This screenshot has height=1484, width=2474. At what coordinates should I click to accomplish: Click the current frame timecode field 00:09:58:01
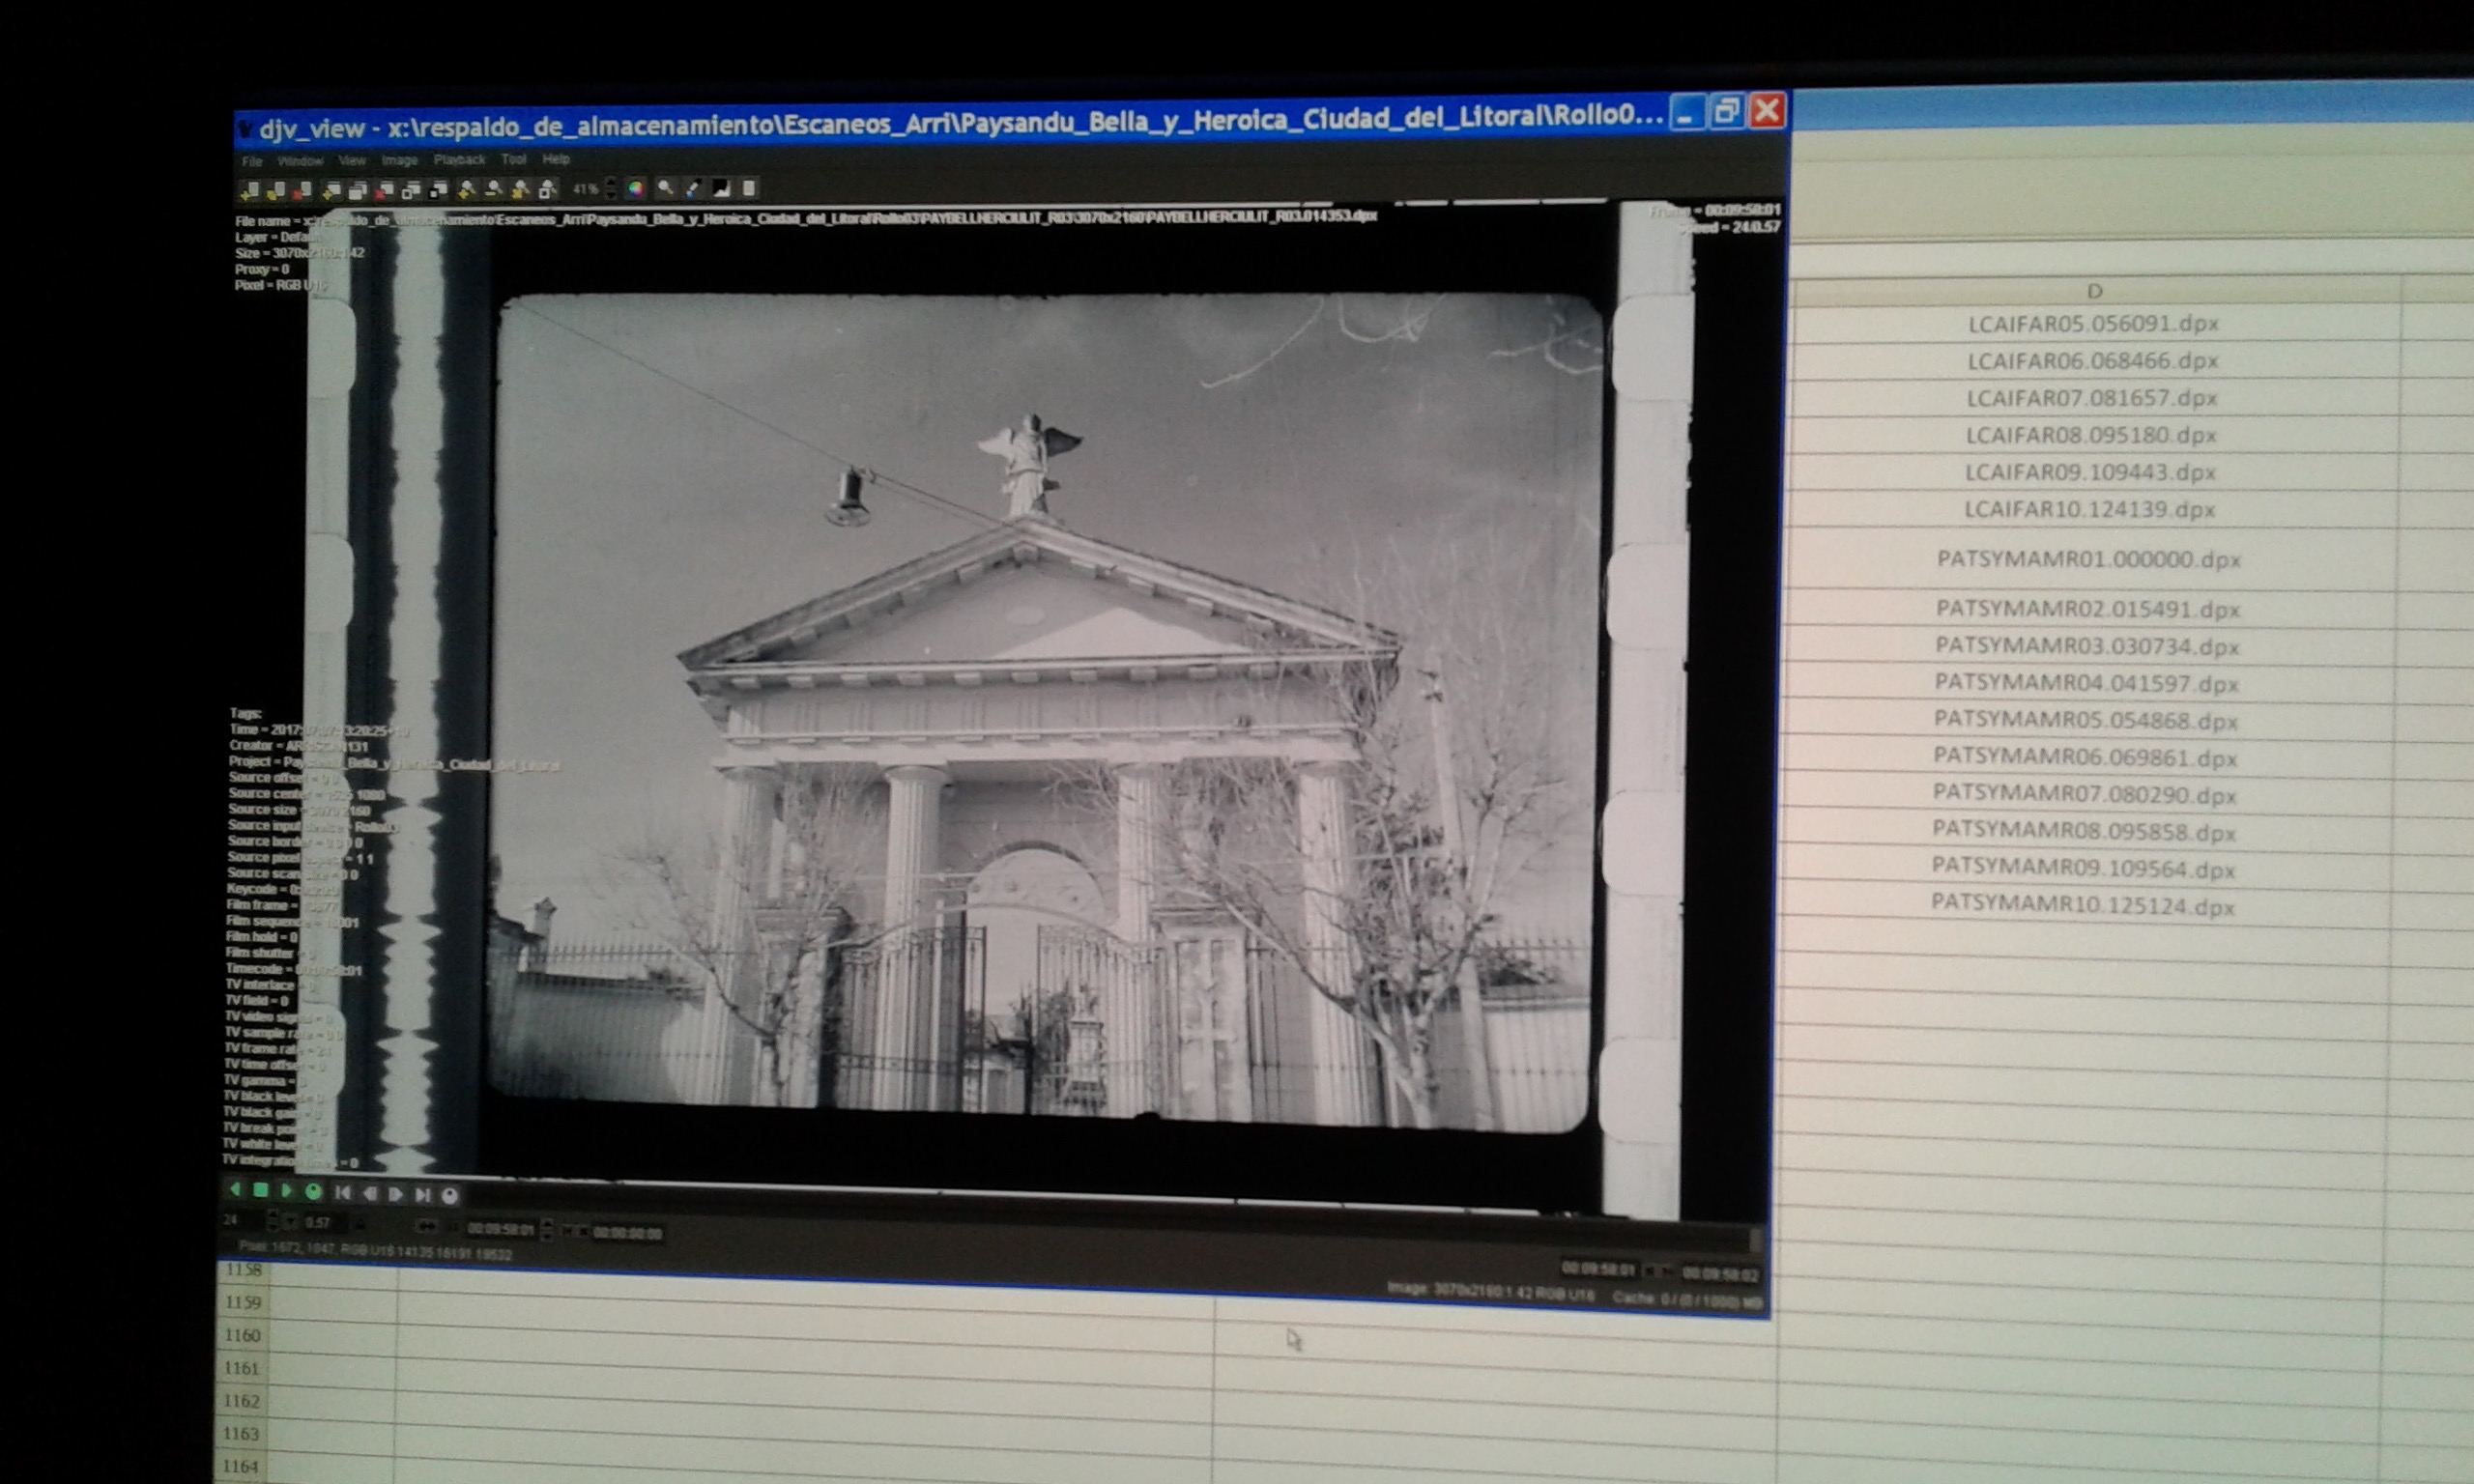point(501,1230)
